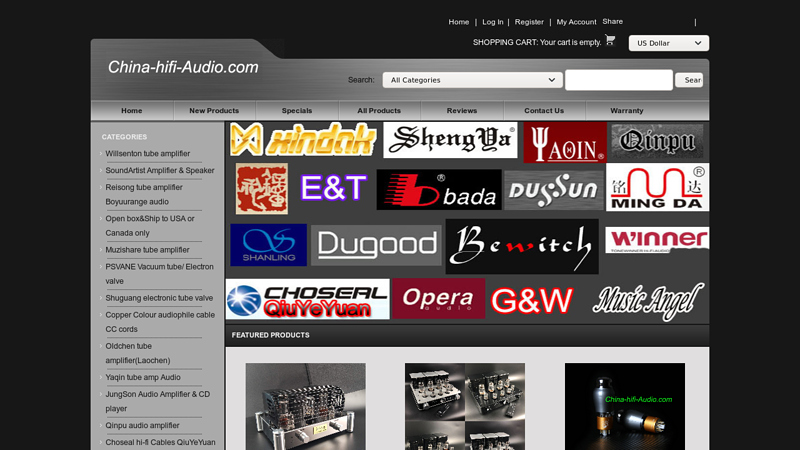Open the Specials tab
Screen dimensions: 800x450
(x=296, y=111)
